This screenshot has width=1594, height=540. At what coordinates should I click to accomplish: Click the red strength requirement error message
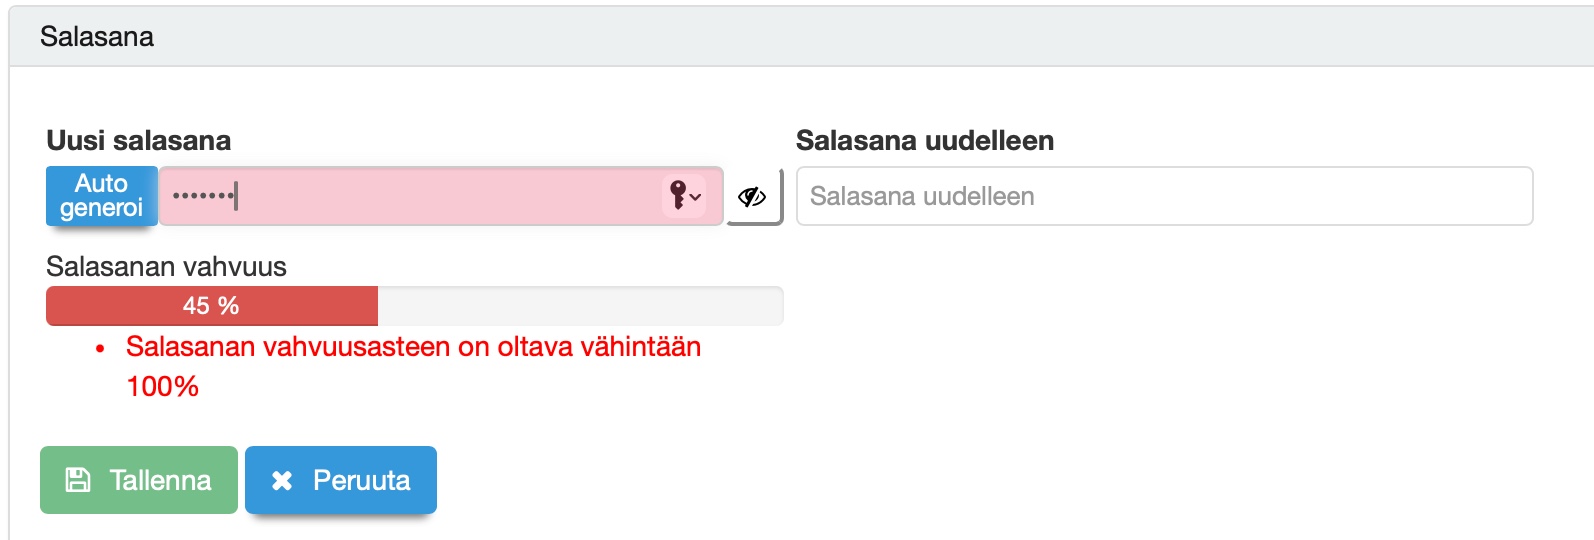pos(413,347)
